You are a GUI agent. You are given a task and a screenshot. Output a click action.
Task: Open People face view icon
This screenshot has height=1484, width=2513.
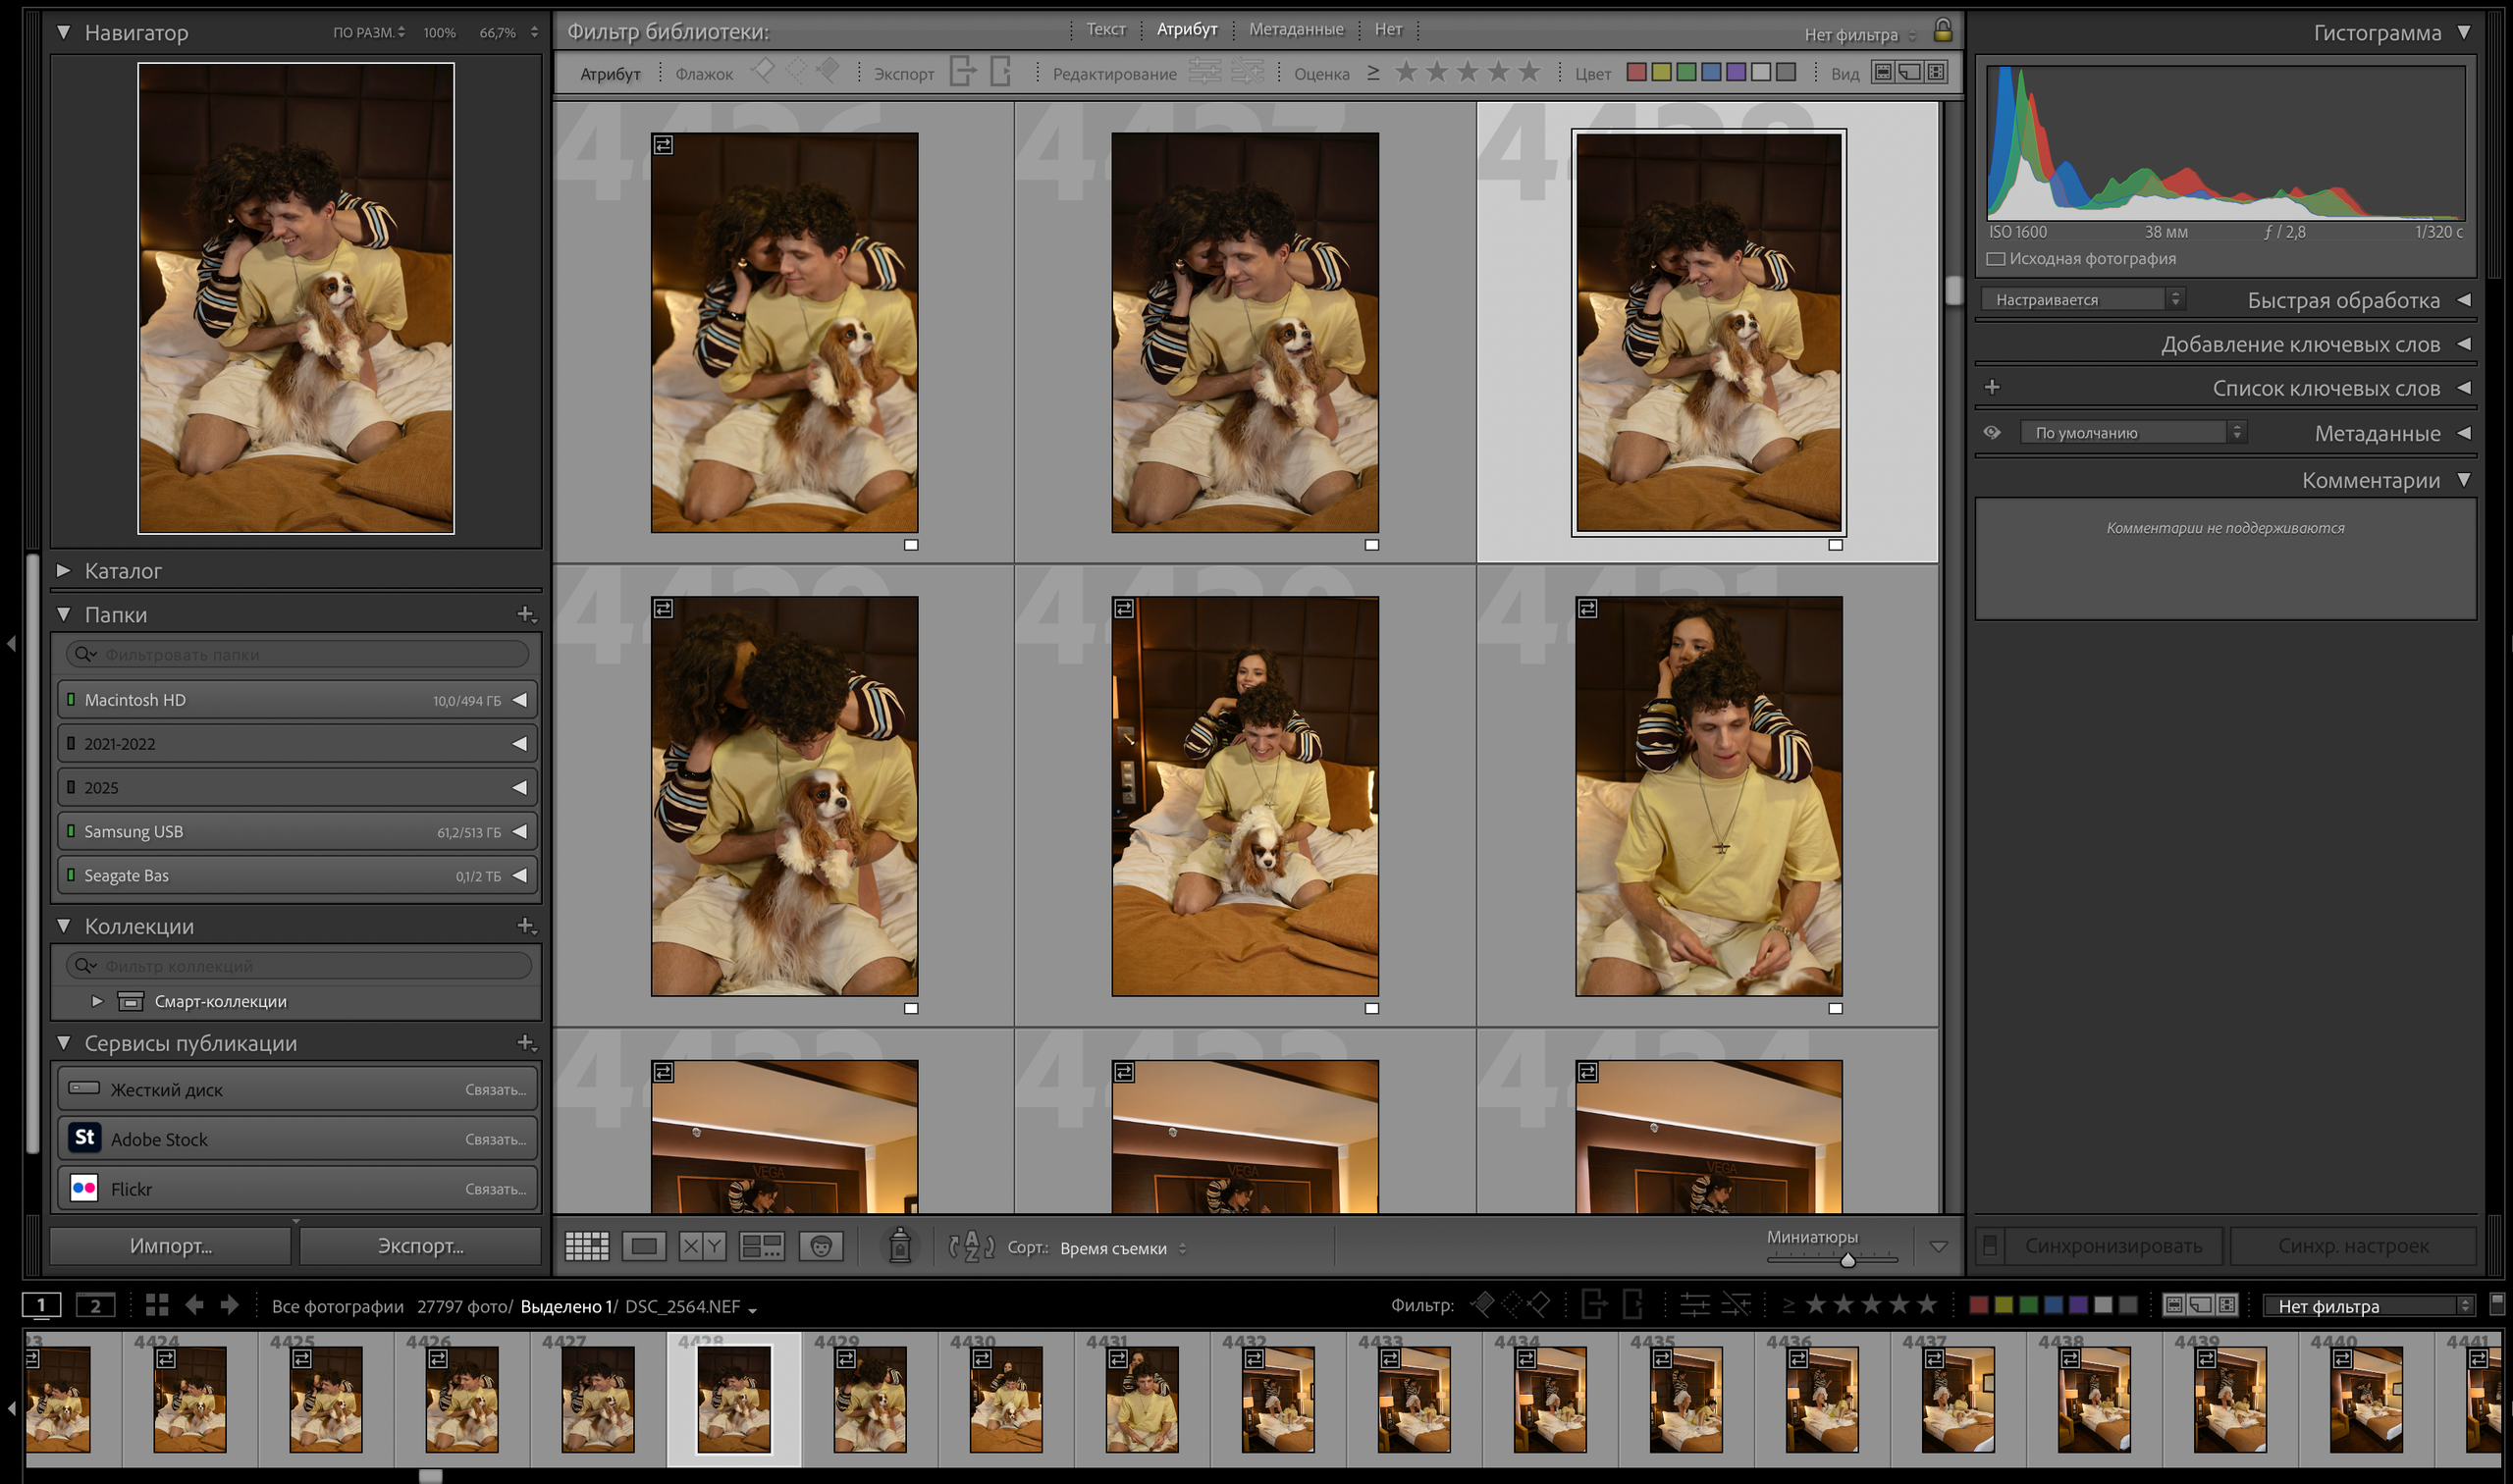point(821,1246)
